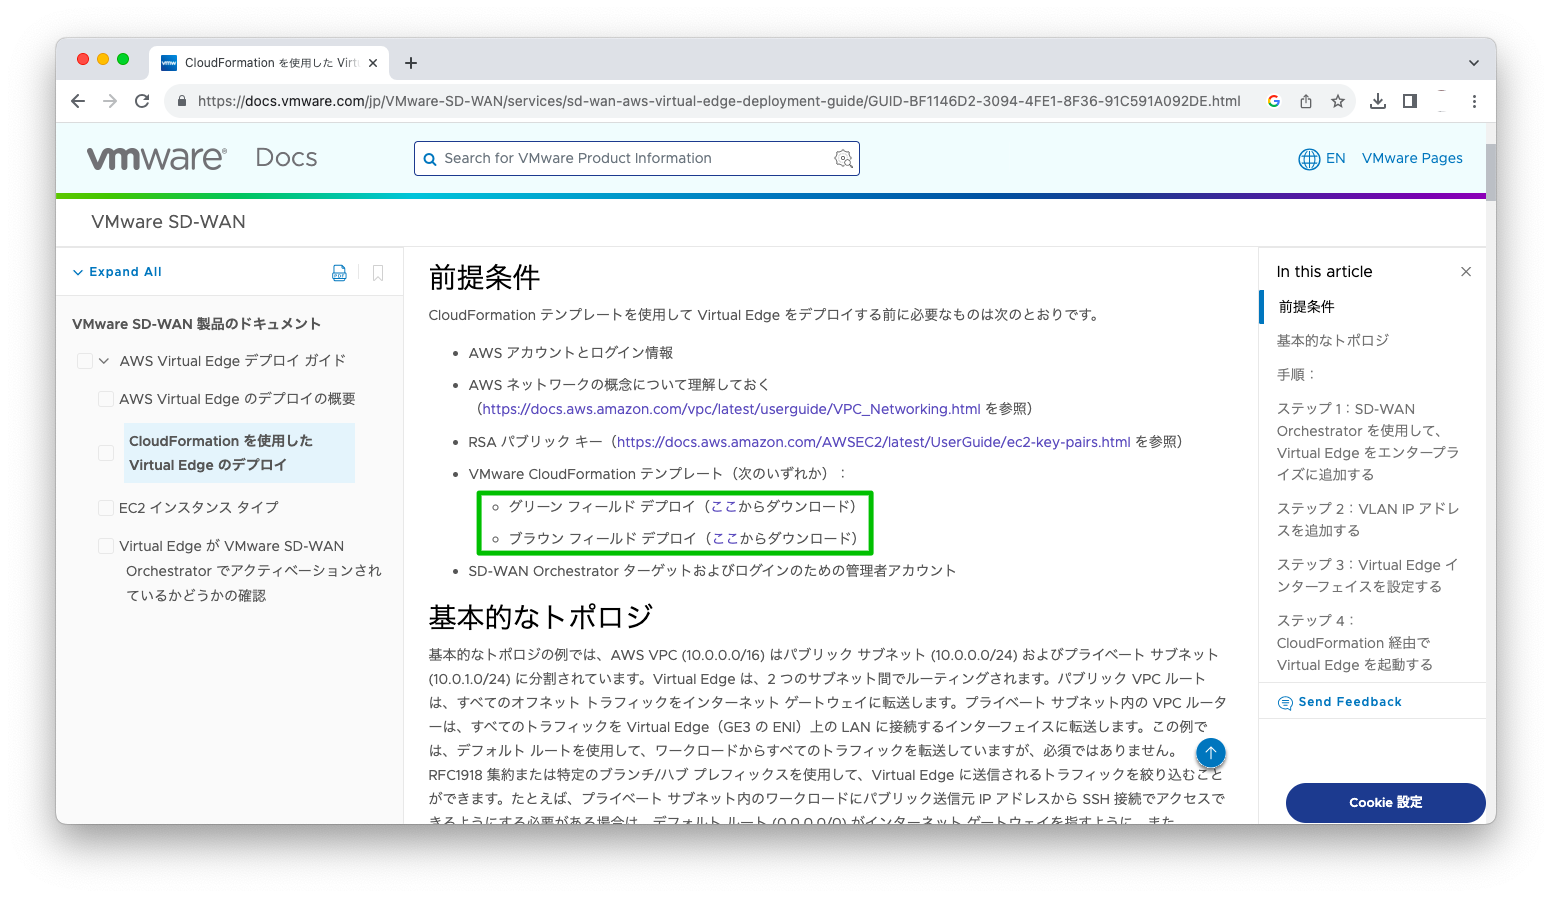This screenshot has width=1552, height=898.
Task: Open advanced search settings icon in search box
Action: coord(844,158)
